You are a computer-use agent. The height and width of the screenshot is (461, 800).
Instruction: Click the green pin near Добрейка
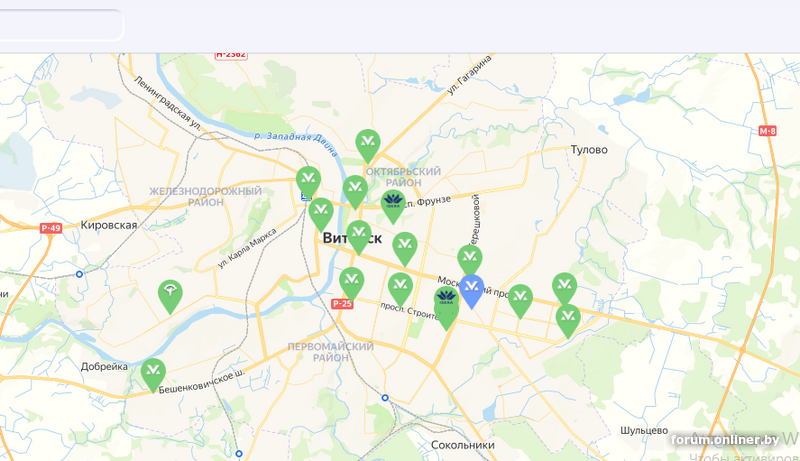tap(153, 374)
